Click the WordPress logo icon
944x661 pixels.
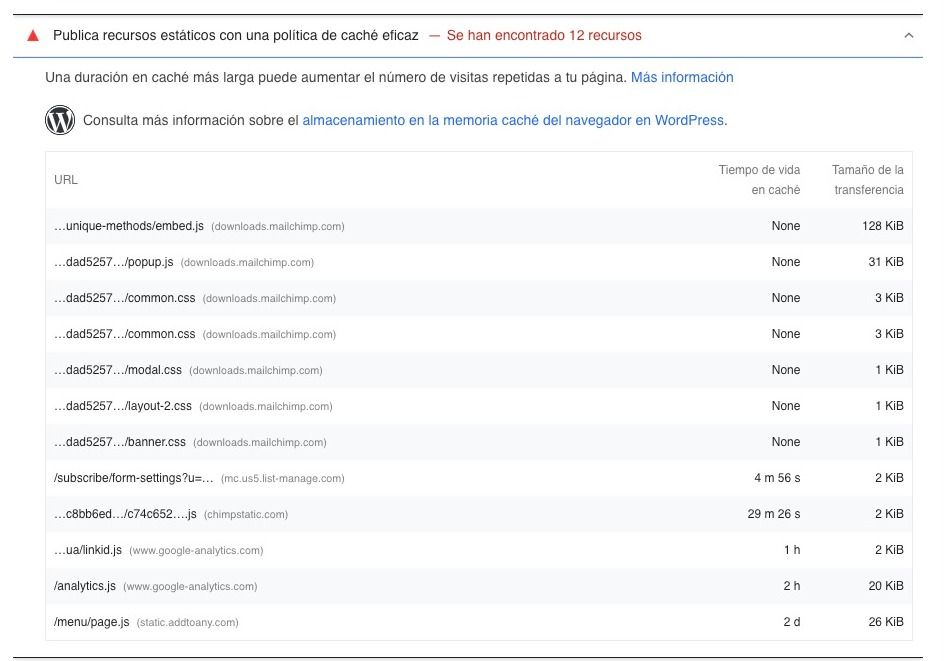click(x=60, y=120)
